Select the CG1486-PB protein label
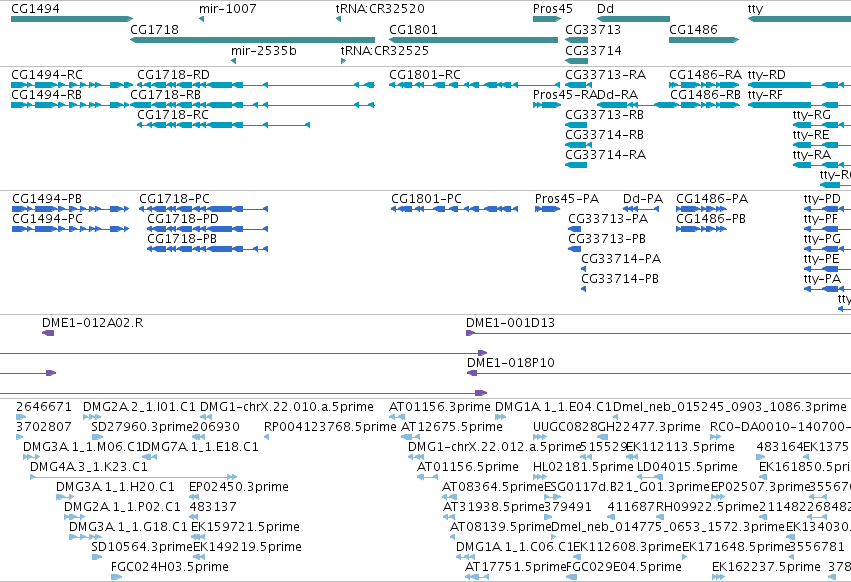 click(710, 218)
